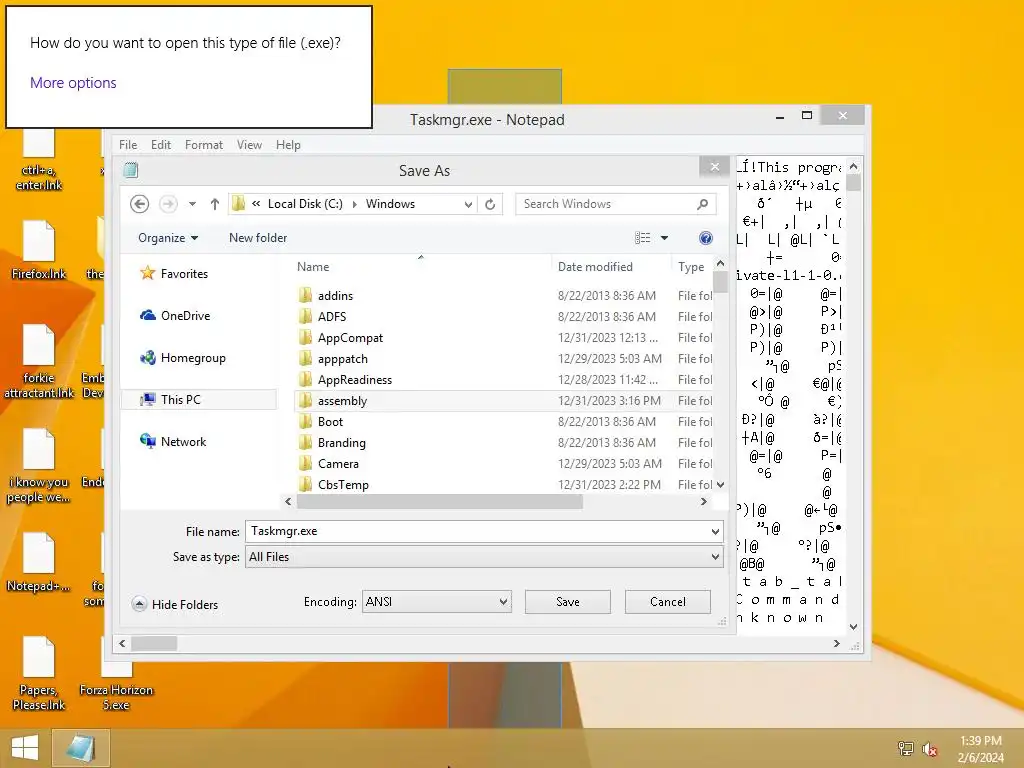Close the Save As dialog
This screenshot has height=768, width=1024.
point(714,167)
